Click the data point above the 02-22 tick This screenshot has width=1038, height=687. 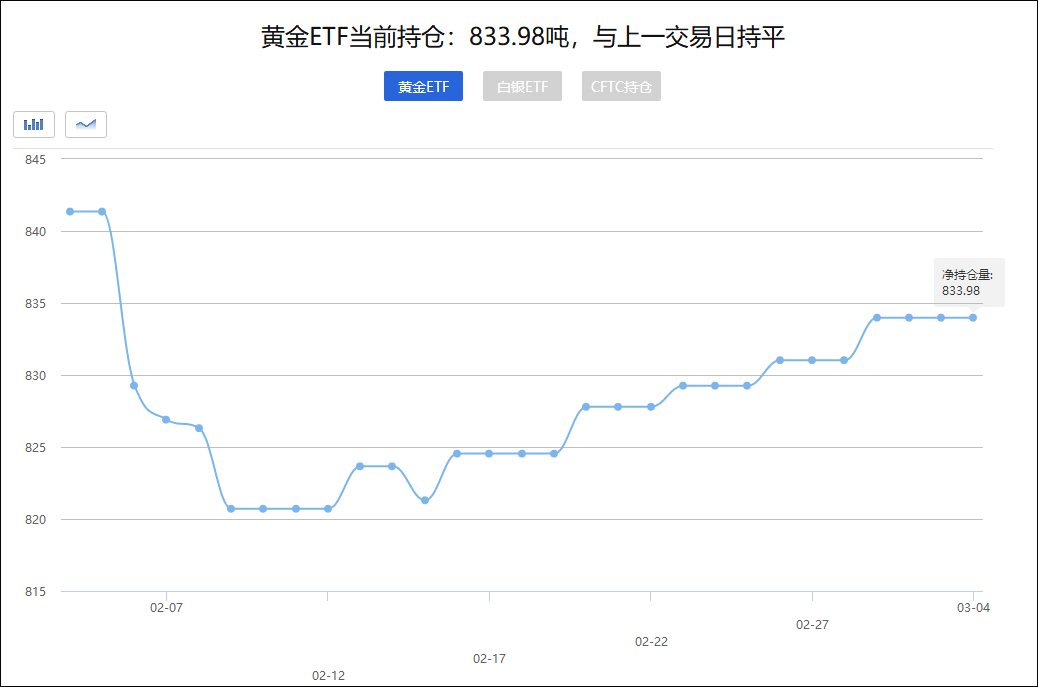(x=651, y=407)
